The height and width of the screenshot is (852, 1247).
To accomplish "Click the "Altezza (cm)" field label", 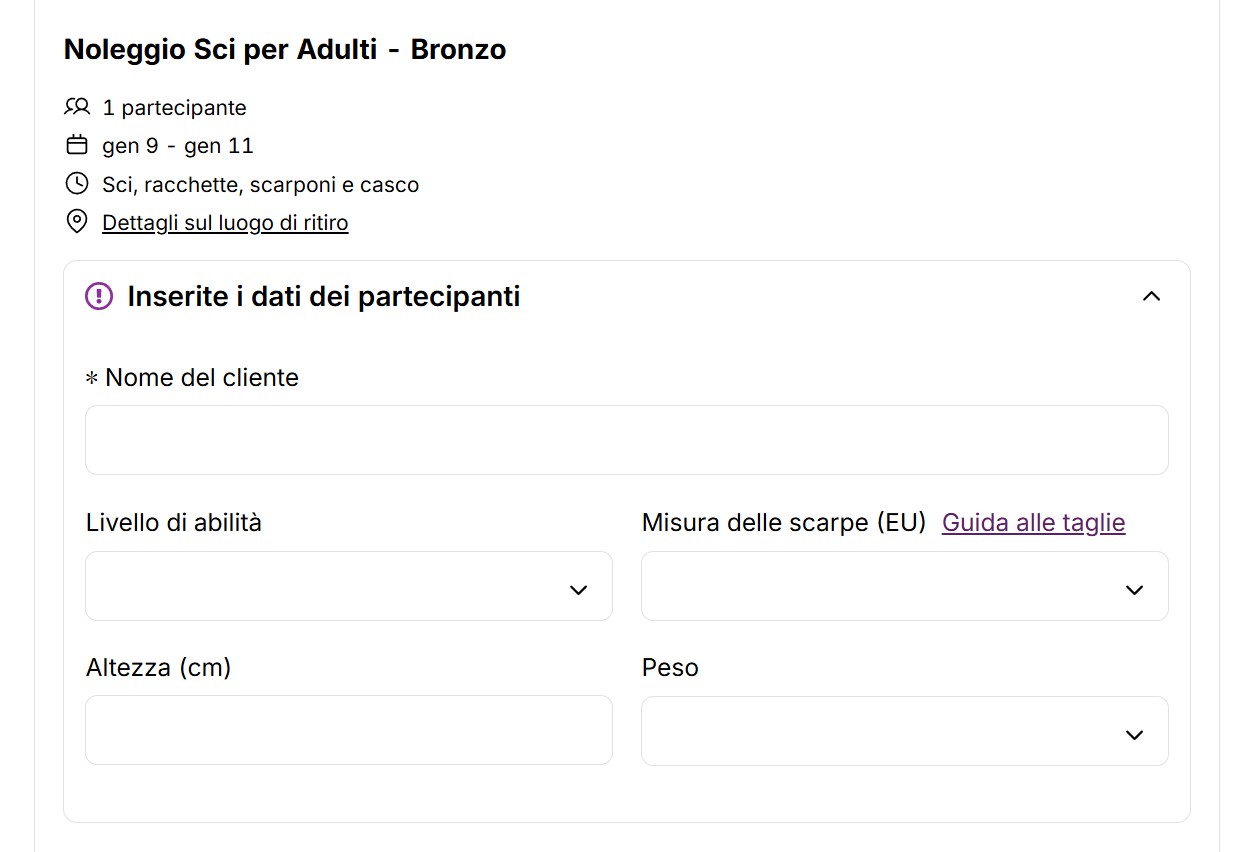I will (158, 667).
